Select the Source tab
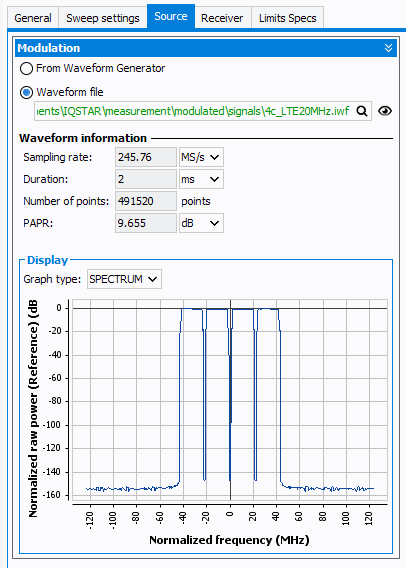This screenshot has width=406, height=568. click(171, 16)
